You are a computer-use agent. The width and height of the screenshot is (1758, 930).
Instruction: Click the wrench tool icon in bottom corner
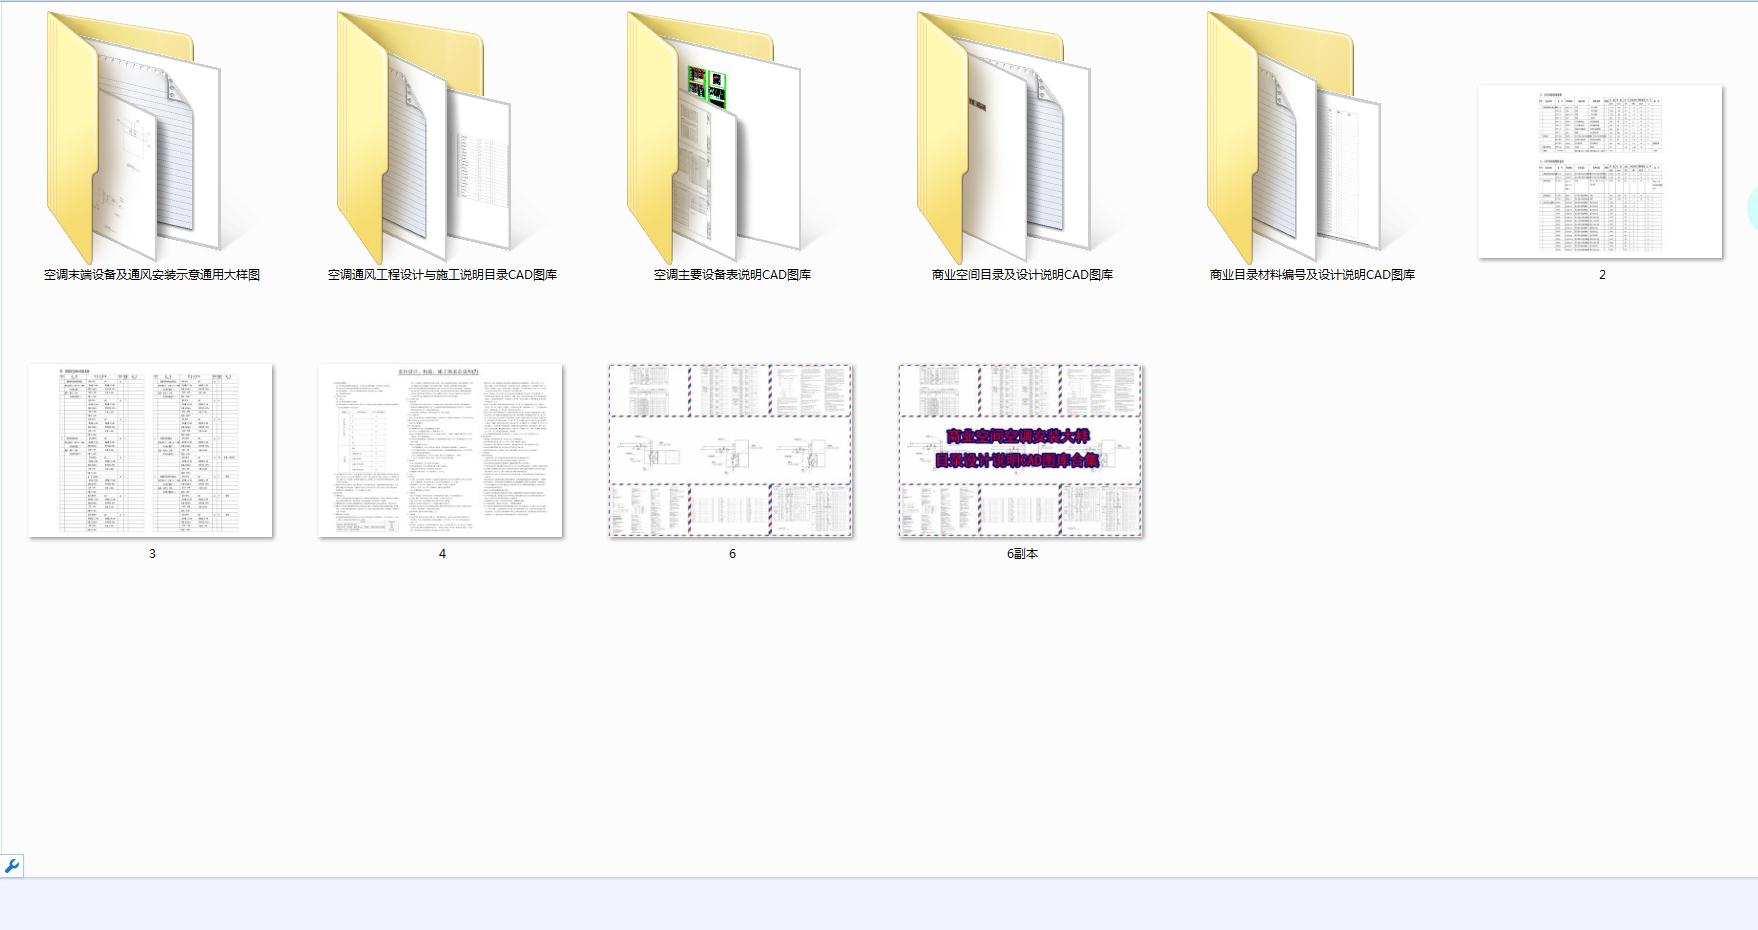click(x=12, y=866)
